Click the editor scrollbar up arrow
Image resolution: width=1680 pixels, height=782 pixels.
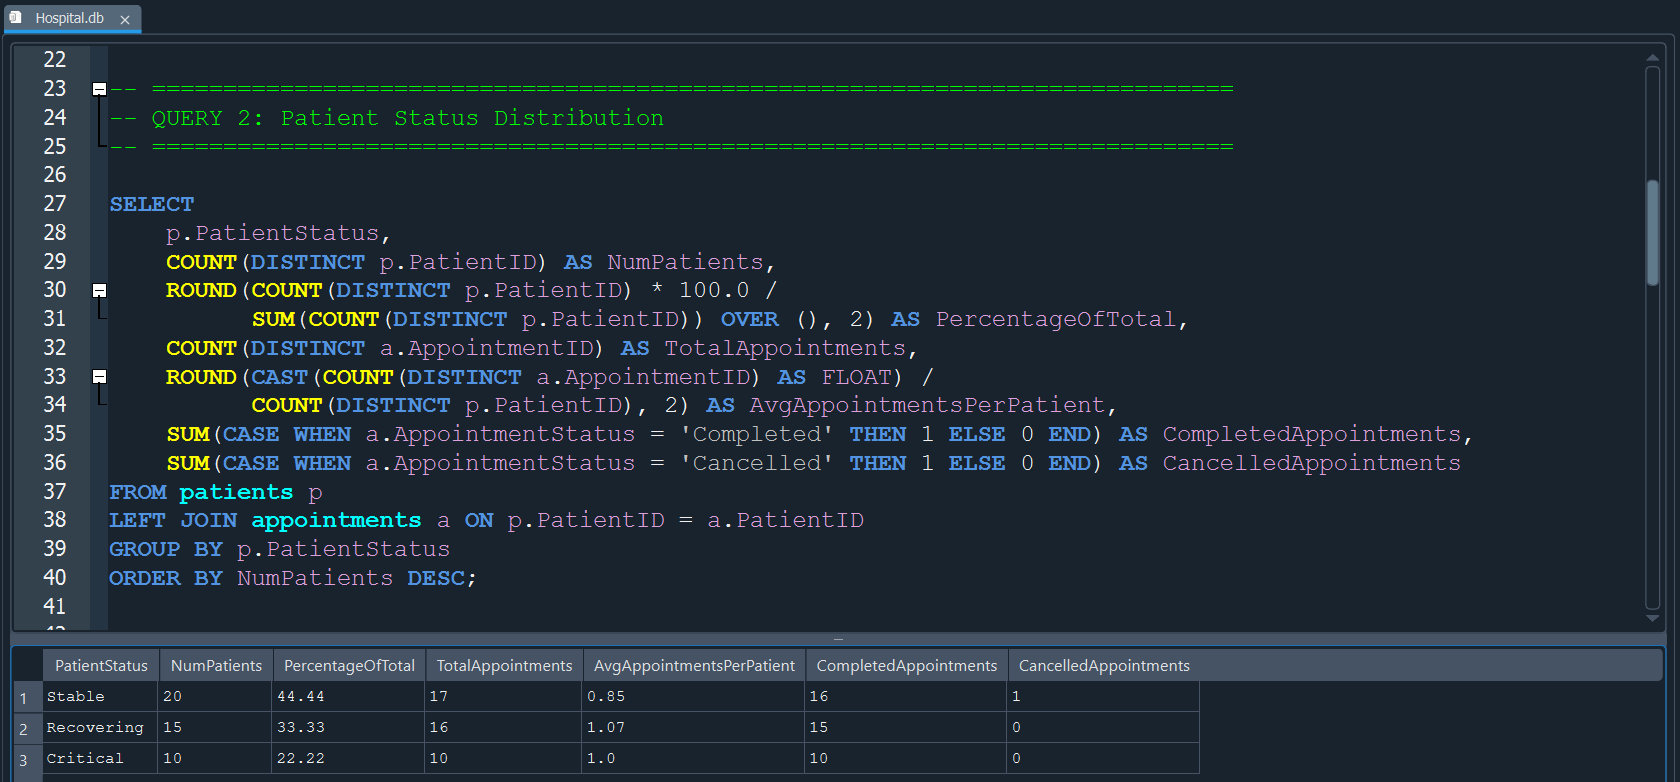(x=1652, y=59)
